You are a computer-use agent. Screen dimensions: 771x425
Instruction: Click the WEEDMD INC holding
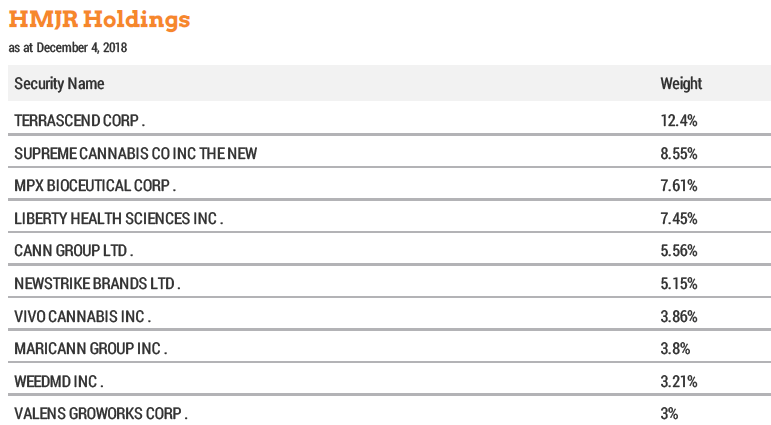click(58, 381)
